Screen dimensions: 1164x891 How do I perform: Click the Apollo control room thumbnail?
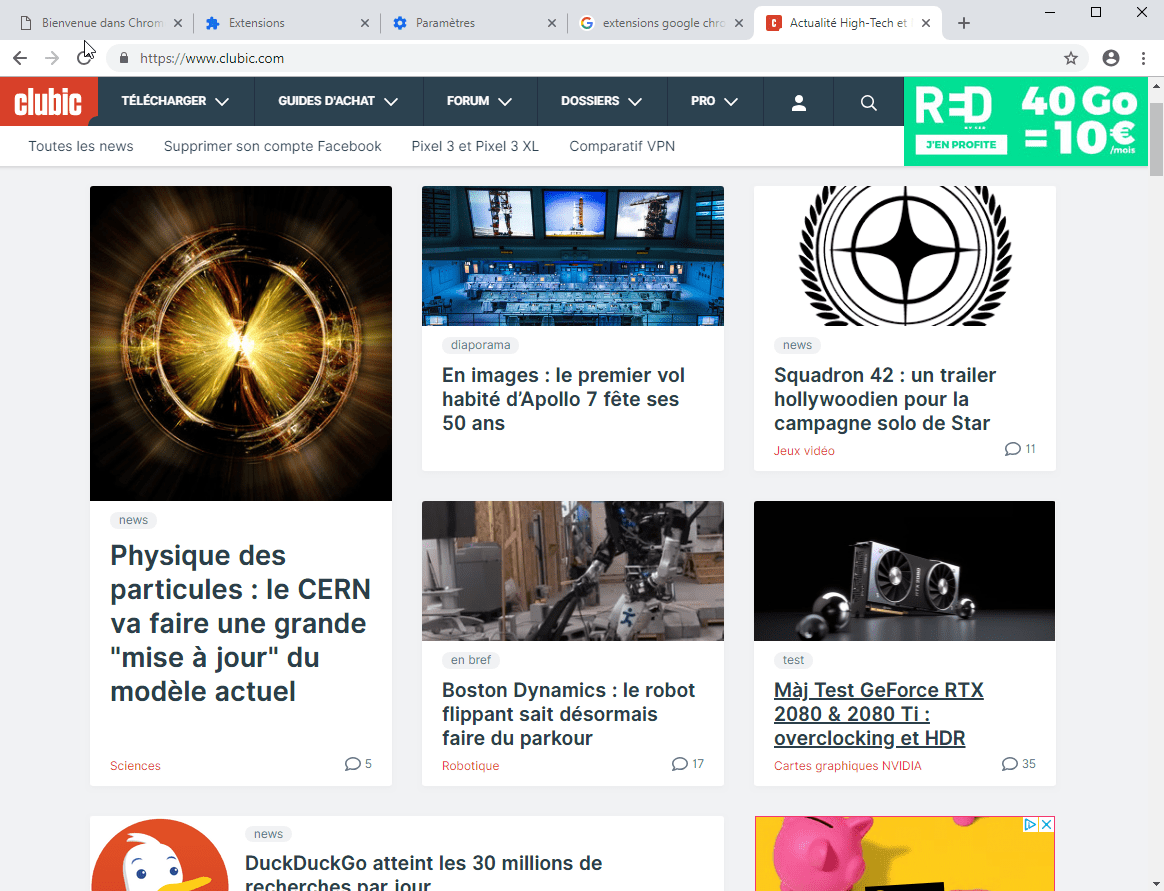[x=572, y=256]
